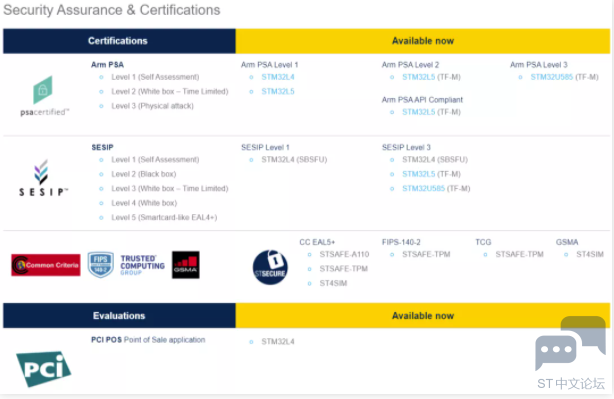Select the FIPS-140-2 heading
This screenshot has height=399, width=614.
click(401, 242)
